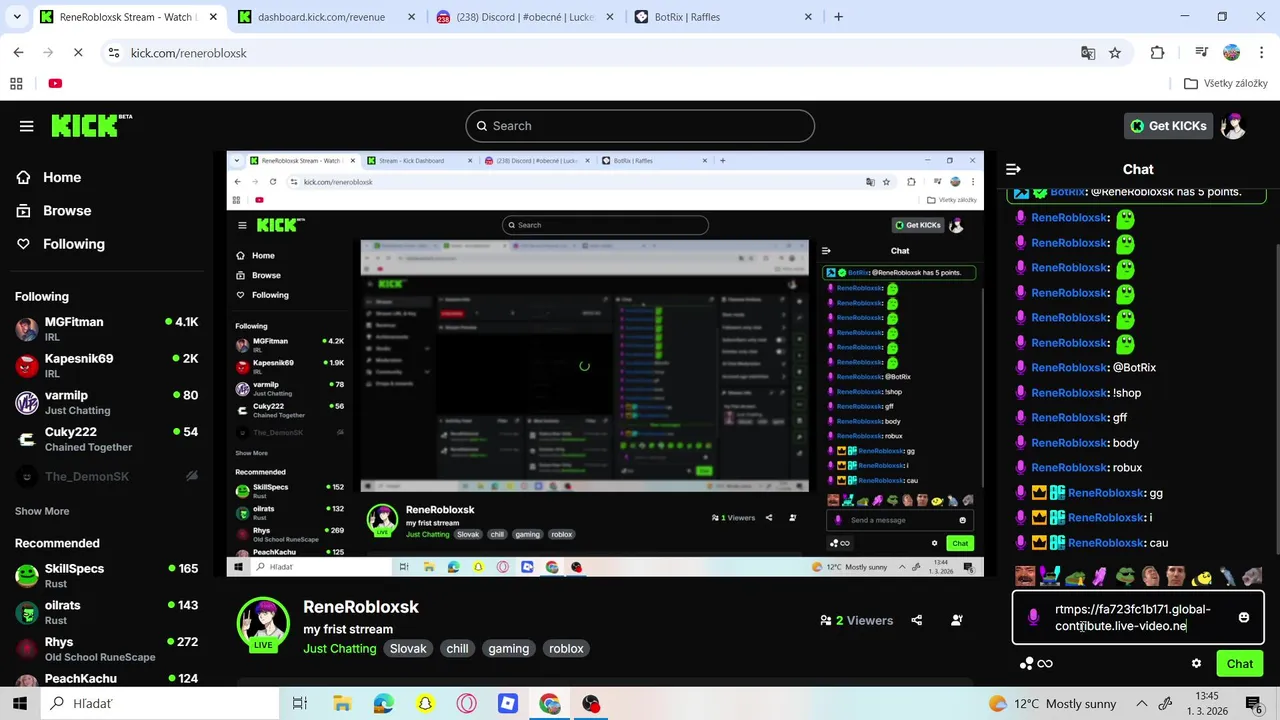
Task: Go back with browser back arrow
Action: (x=18, y=53)
